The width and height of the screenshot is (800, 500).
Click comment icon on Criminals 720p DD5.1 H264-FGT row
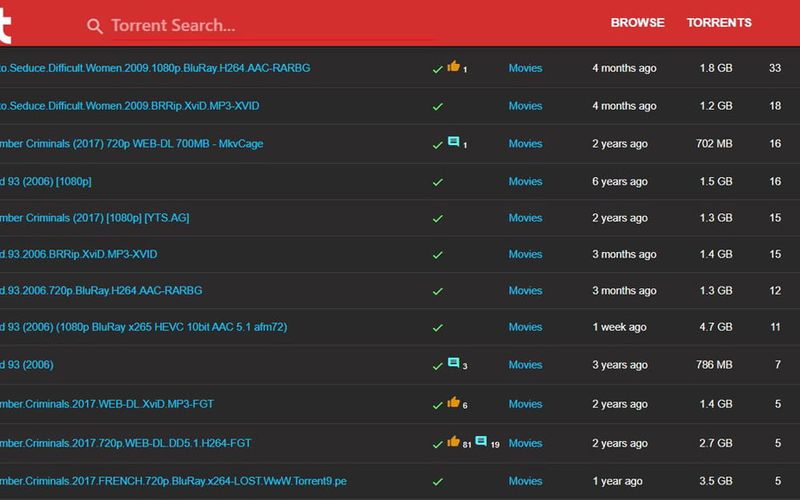tap(481, 441)
